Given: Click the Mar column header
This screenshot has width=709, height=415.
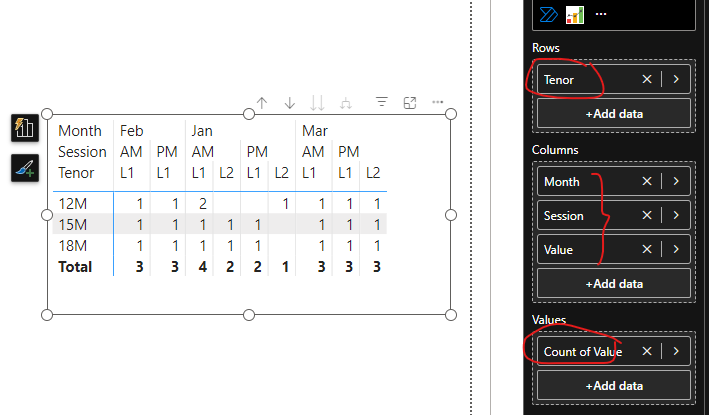Looking at the screenshot, I should click(x=315, y=131).
